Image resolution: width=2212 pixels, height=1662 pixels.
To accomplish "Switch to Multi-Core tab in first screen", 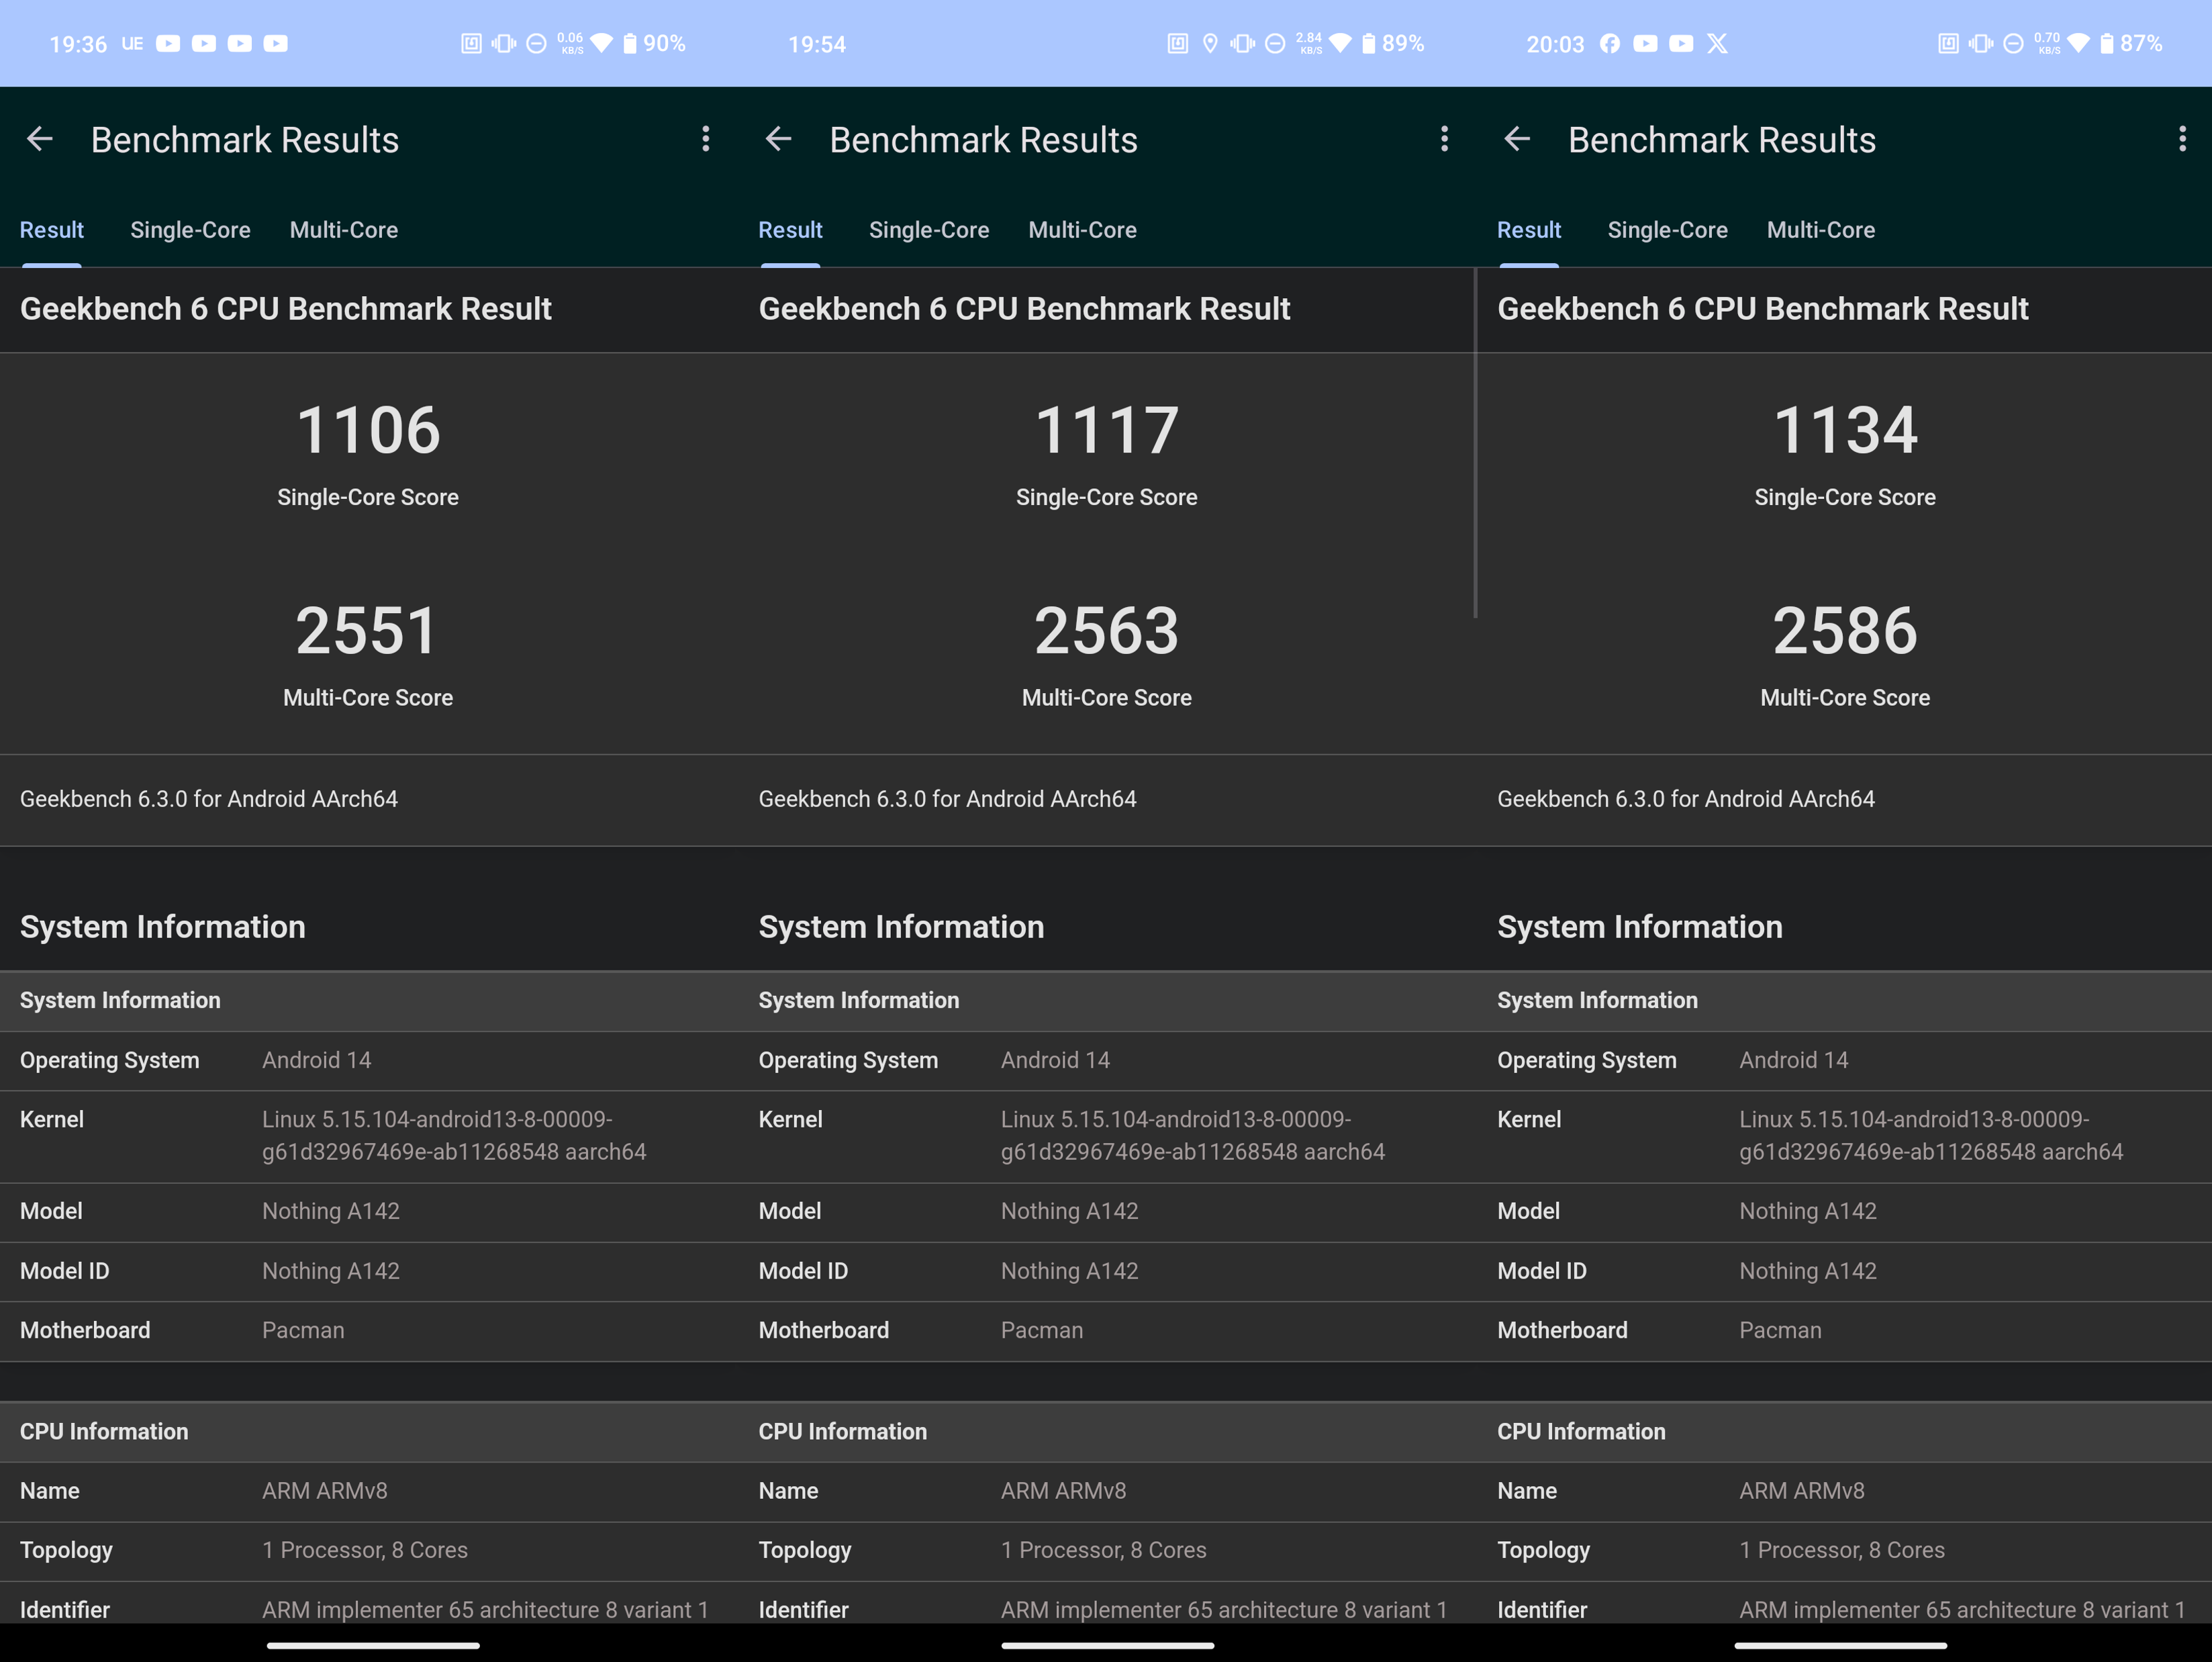I will pyautogui.click(x=344, y=230).
